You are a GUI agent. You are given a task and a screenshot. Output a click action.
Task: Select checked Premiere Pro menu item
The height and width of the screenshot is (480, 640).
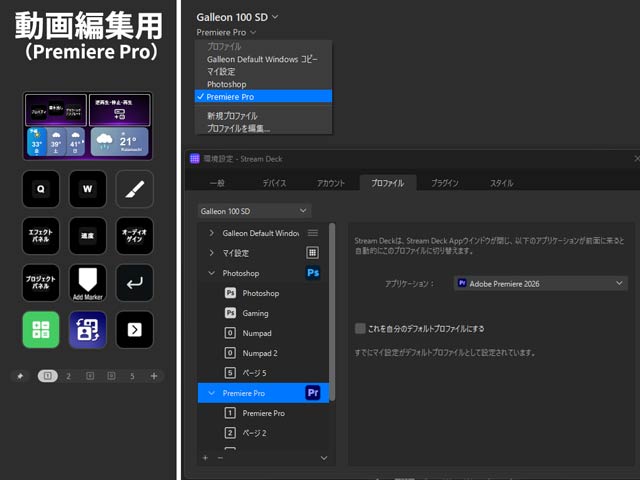point(263,97)
